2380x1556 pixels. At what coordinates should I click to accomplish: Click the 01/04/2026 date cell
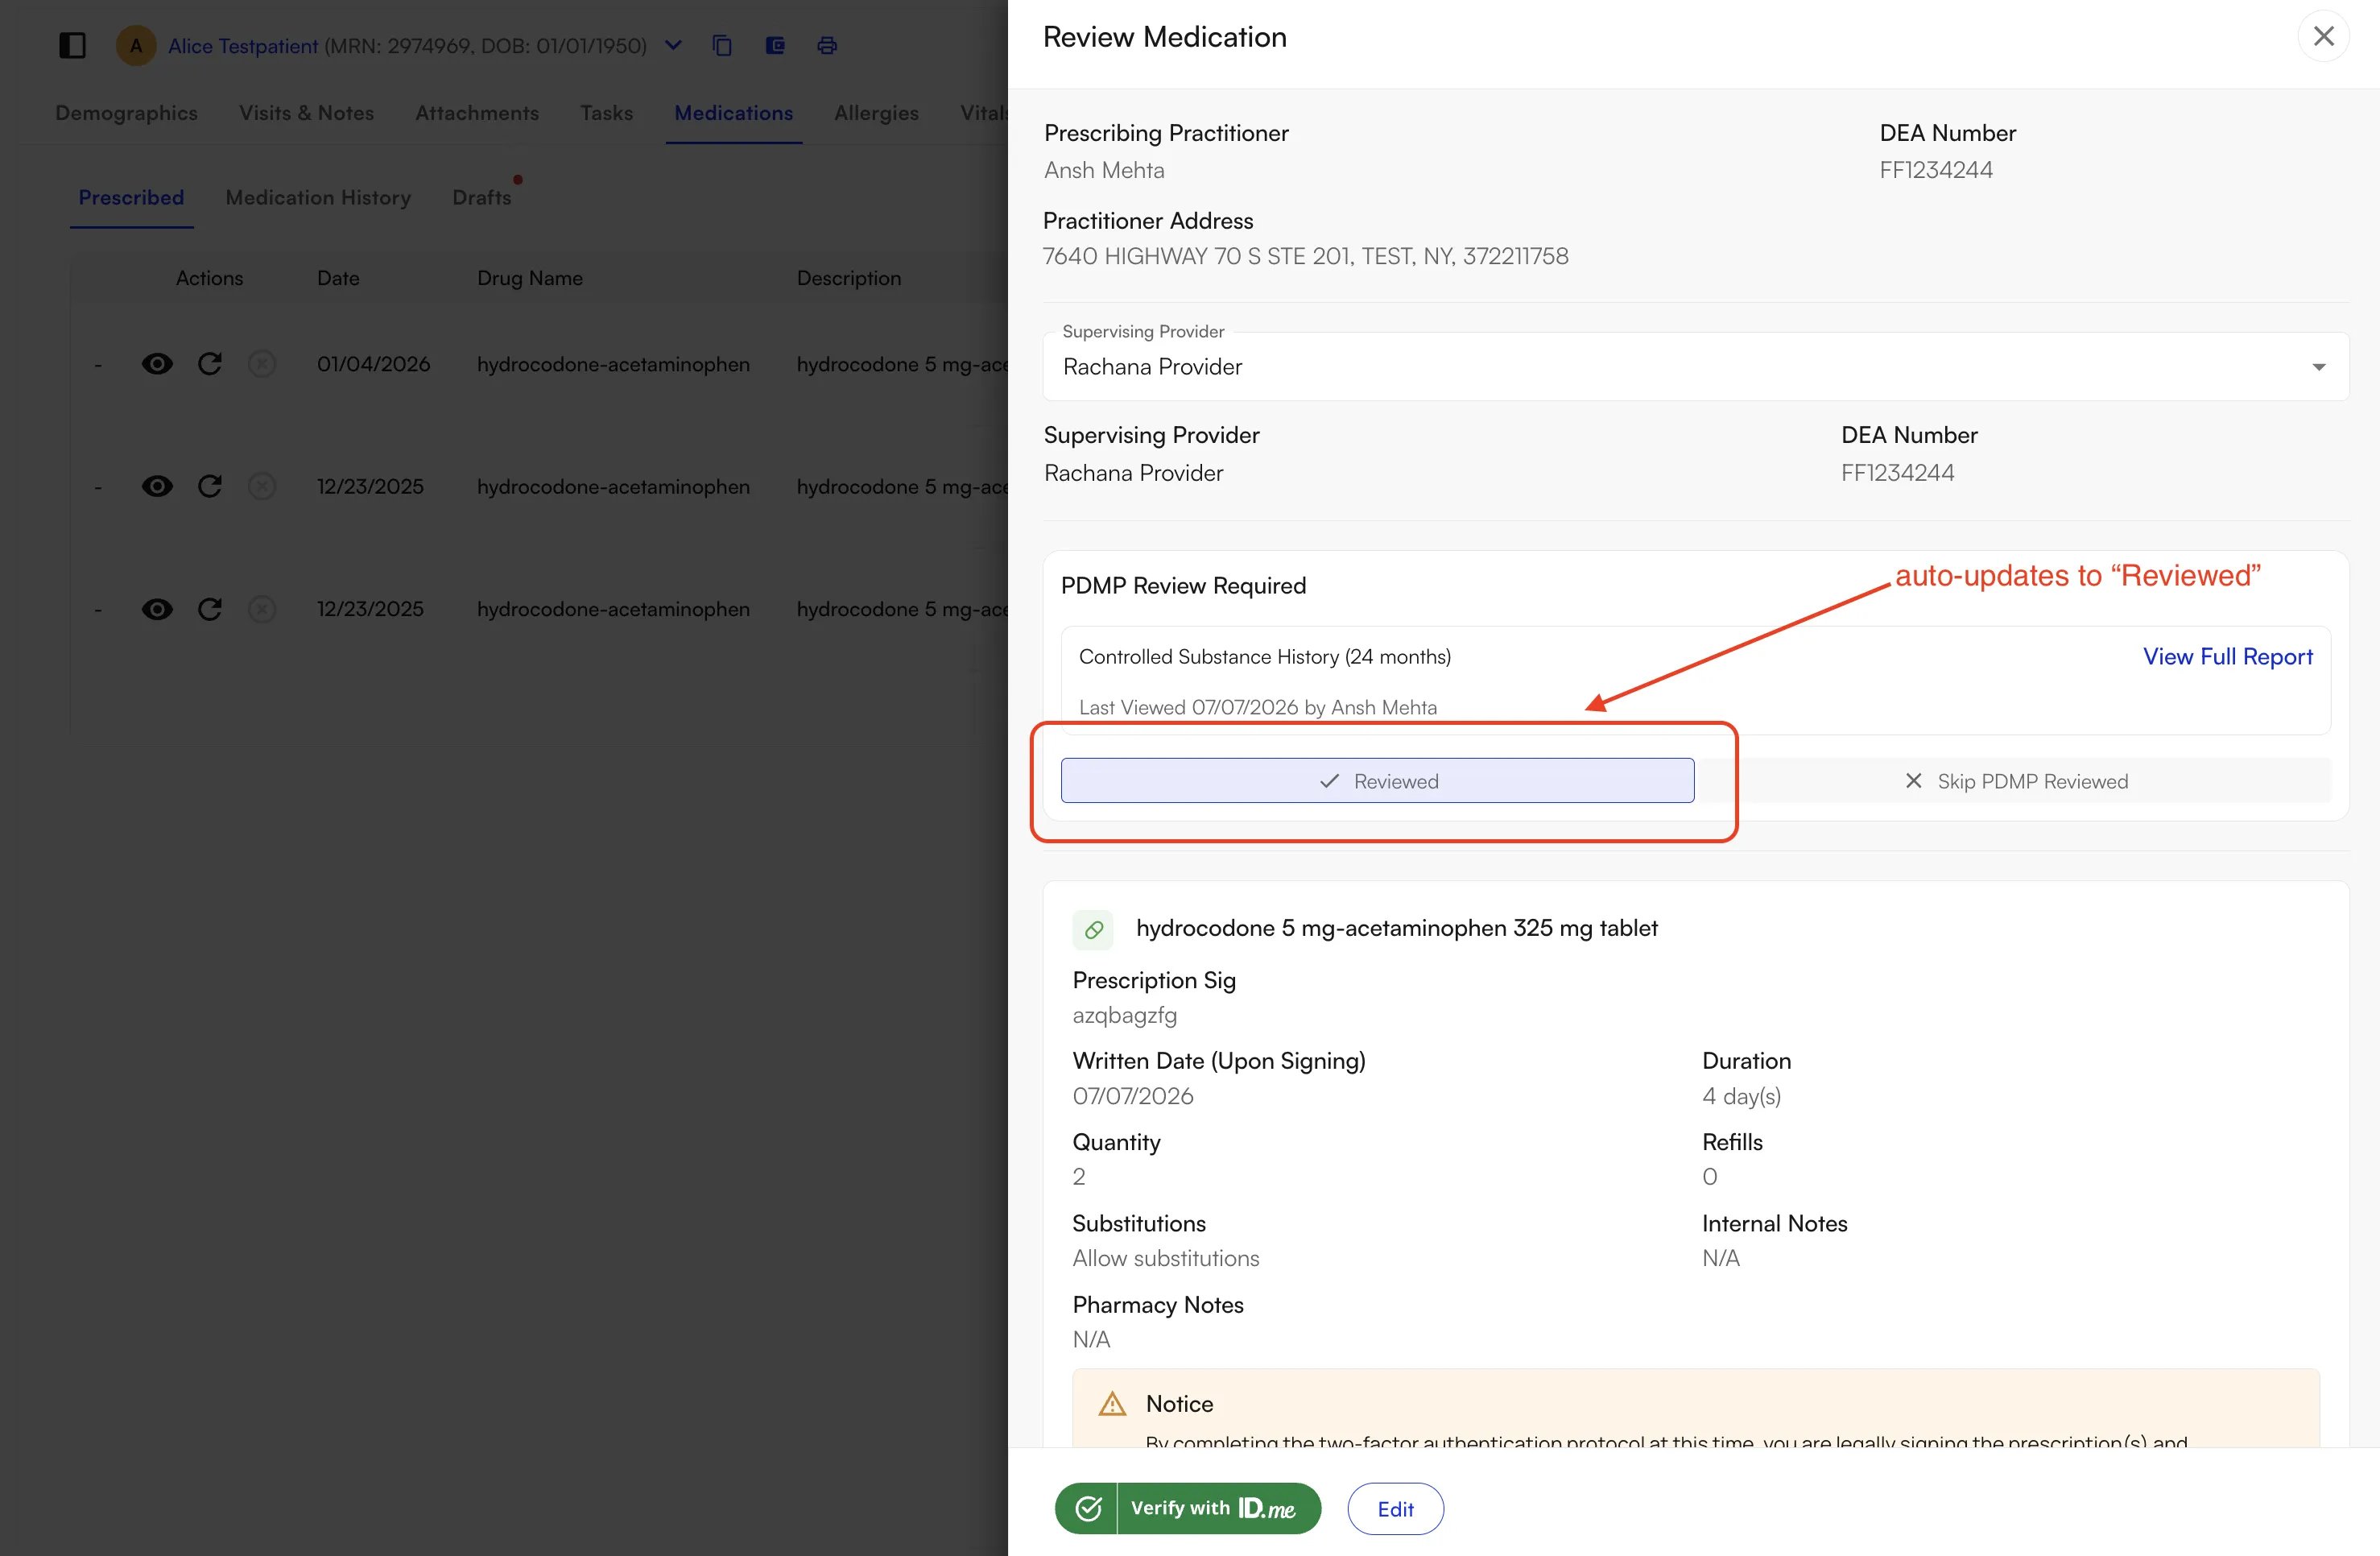pyautogui.click(x=373, y=364)
